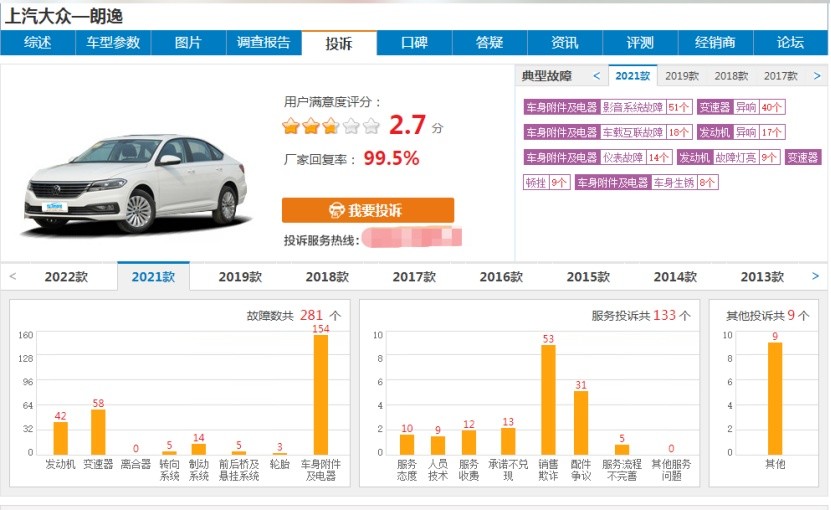Click the 发动机 bar with 42 faults

[x=60, y=438]
